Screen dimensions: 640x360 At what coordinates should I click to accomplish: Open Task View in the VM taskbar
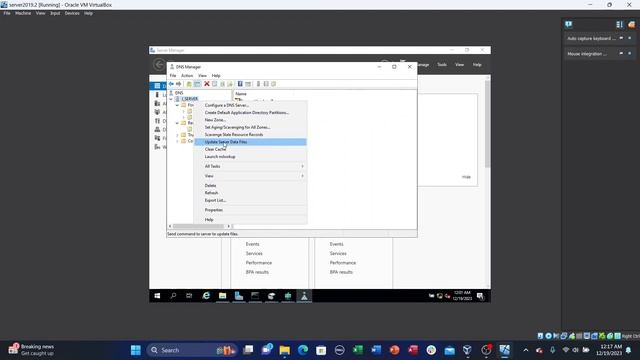[x=189, y=296]
